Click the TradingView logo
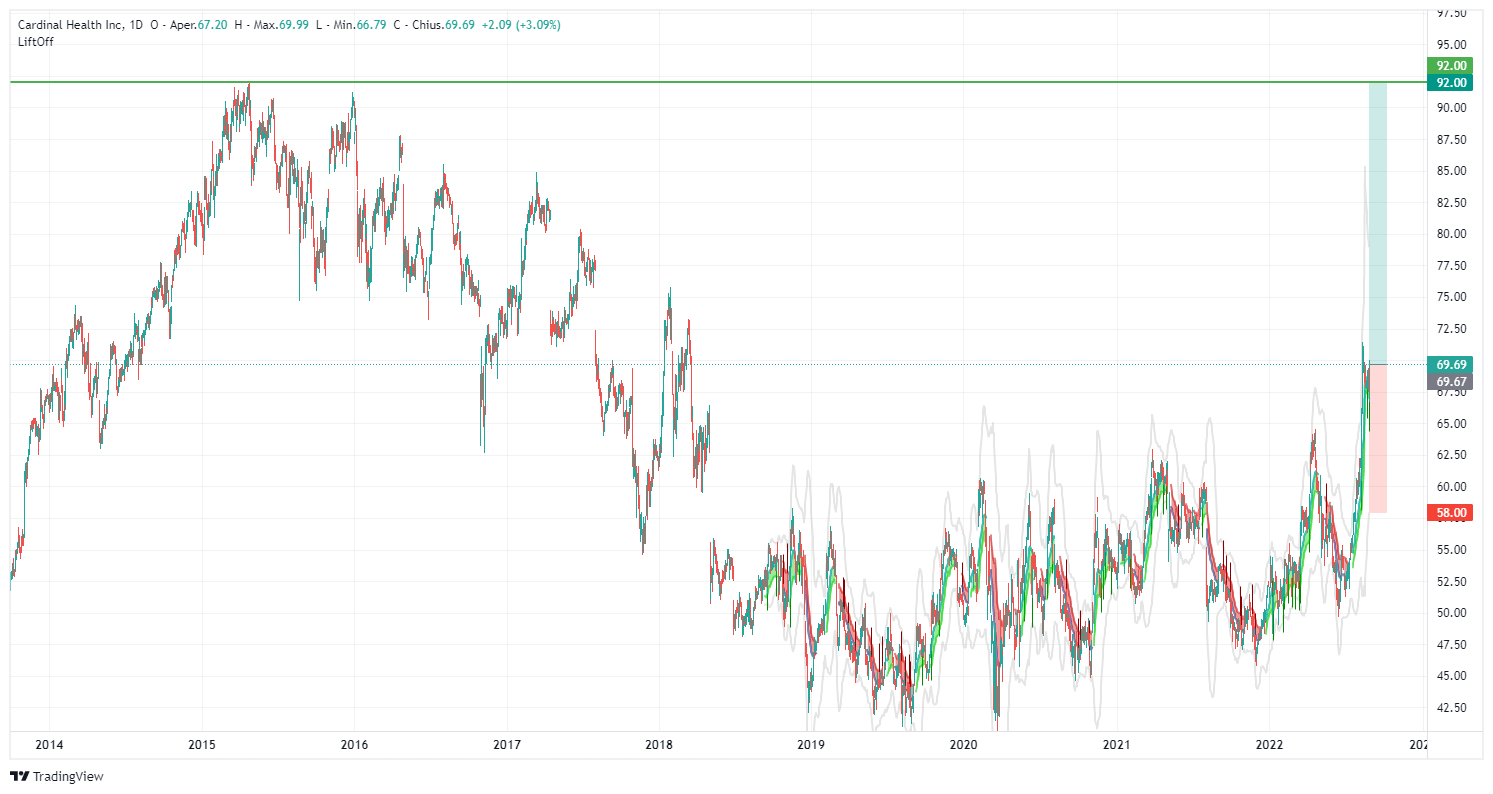Viewport: 1493px width, 794px height. click(56, 776)
